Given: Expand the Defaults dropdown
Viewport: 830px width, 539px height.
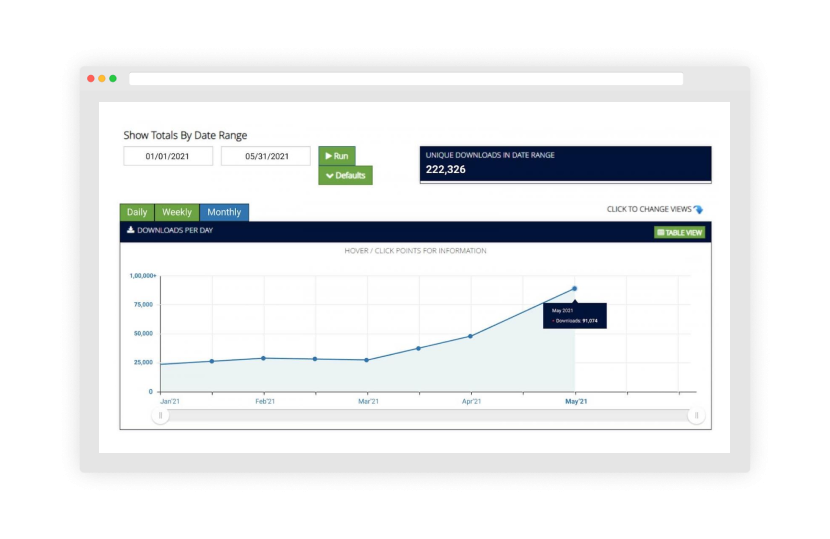Looking at the screenshot, I should point(345,176).
